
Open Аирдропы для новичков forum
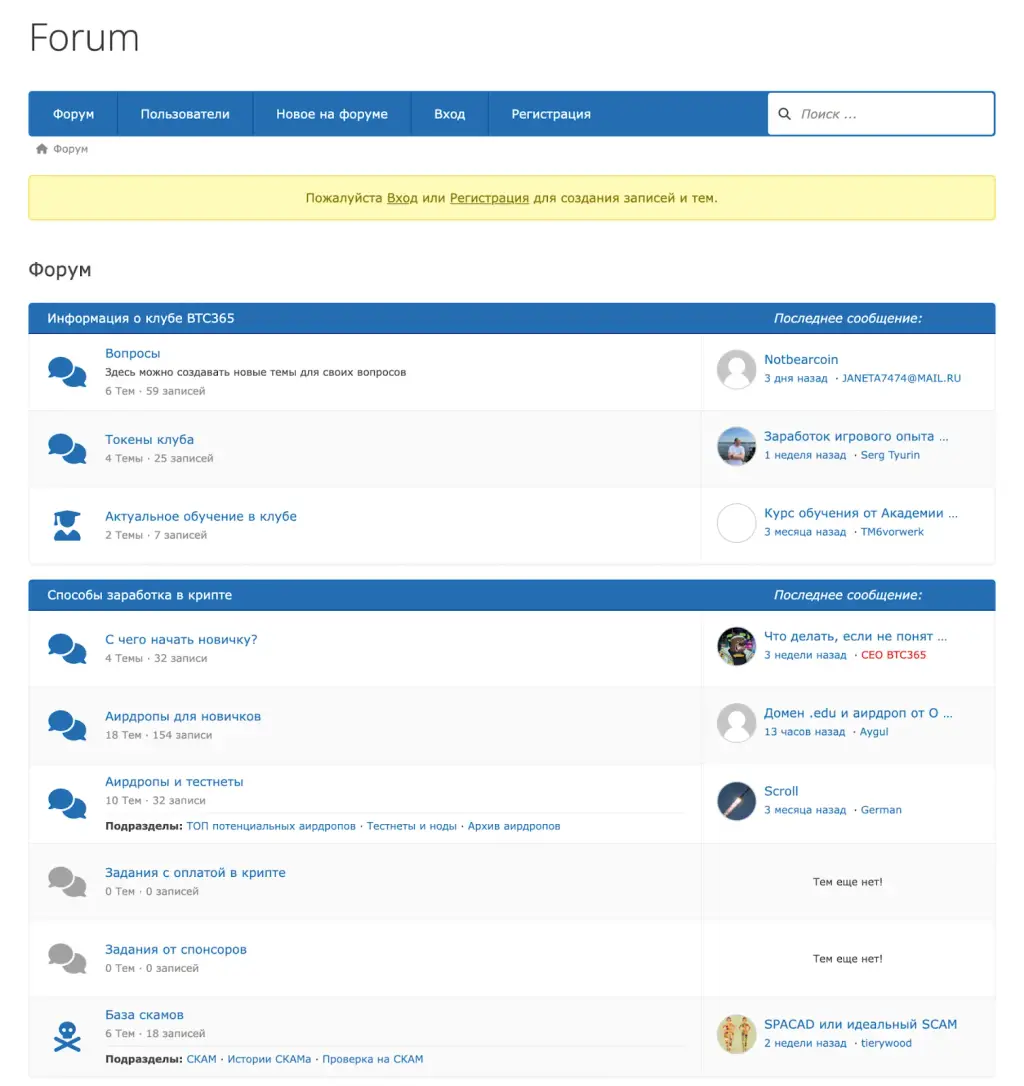point(183,717)
